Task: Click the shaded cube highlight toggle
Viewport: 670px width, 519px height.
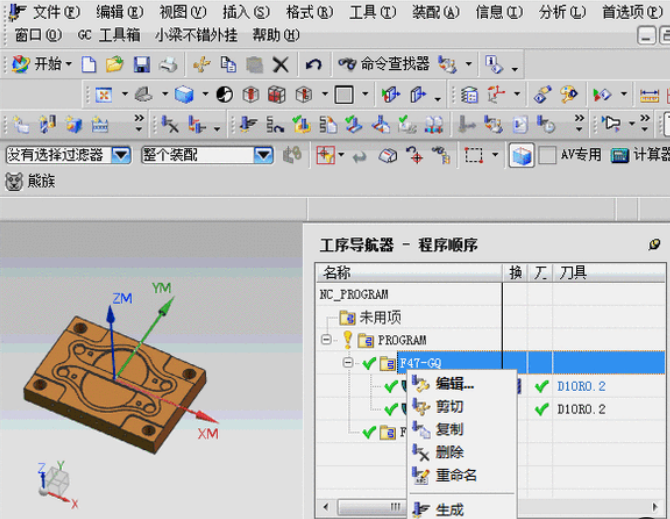Action: (x=521, y=155)
